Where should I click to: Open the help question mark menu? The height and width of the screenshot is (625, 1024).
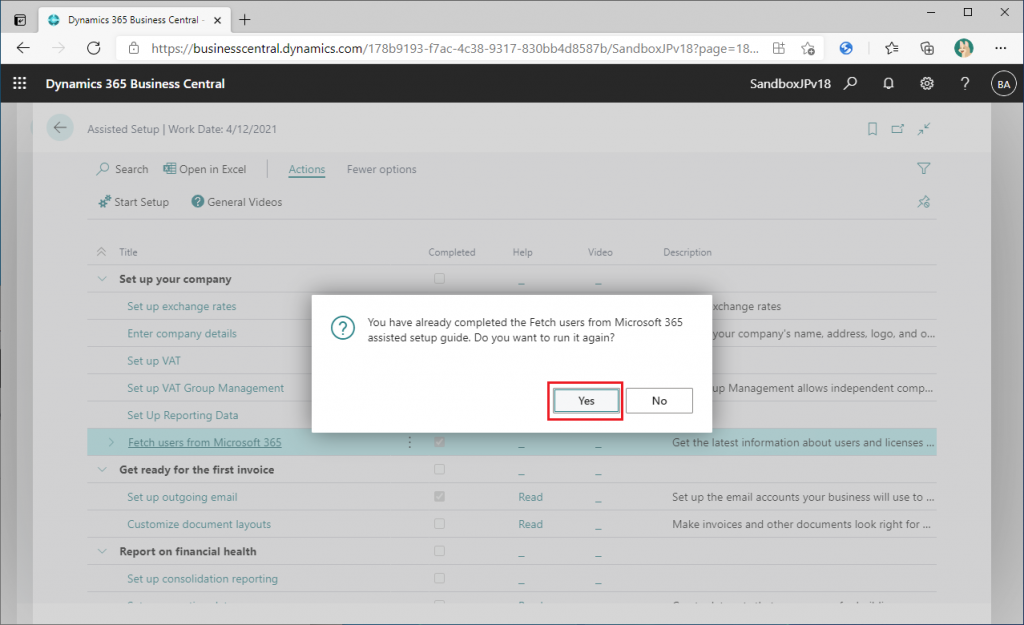(x=965, y=84)
